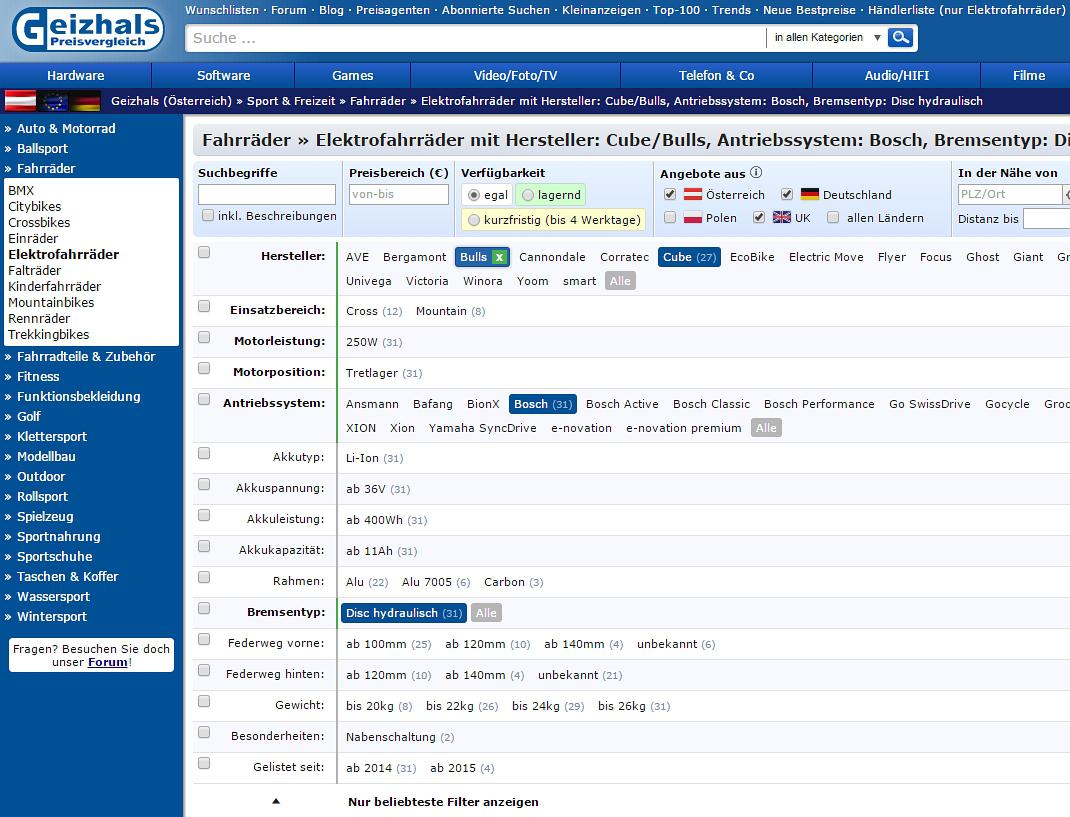1070x817 pixels.
Task: Select the Cube manufacturer filter
Action: coord(689,257)
